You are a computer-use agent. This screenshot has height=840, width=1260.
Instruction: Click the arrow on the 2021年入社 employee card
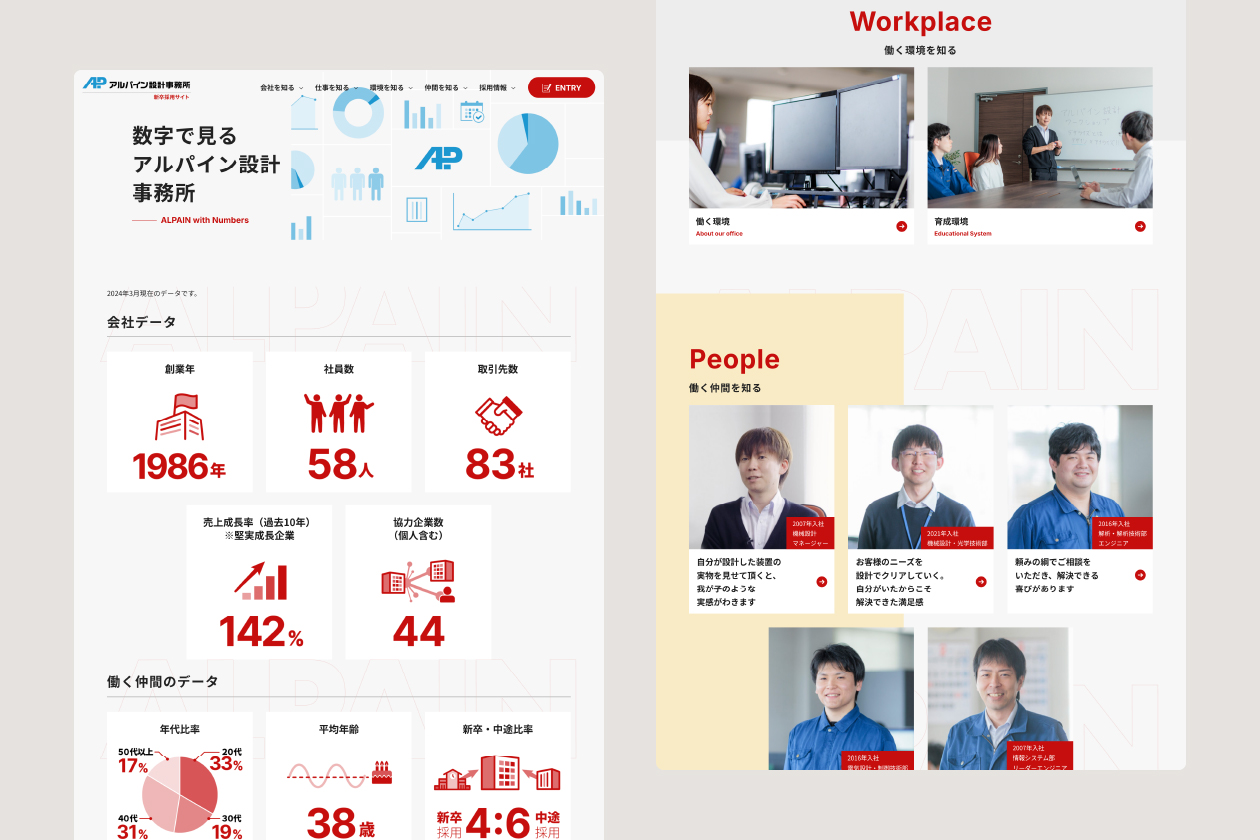[x=981, y=582]
